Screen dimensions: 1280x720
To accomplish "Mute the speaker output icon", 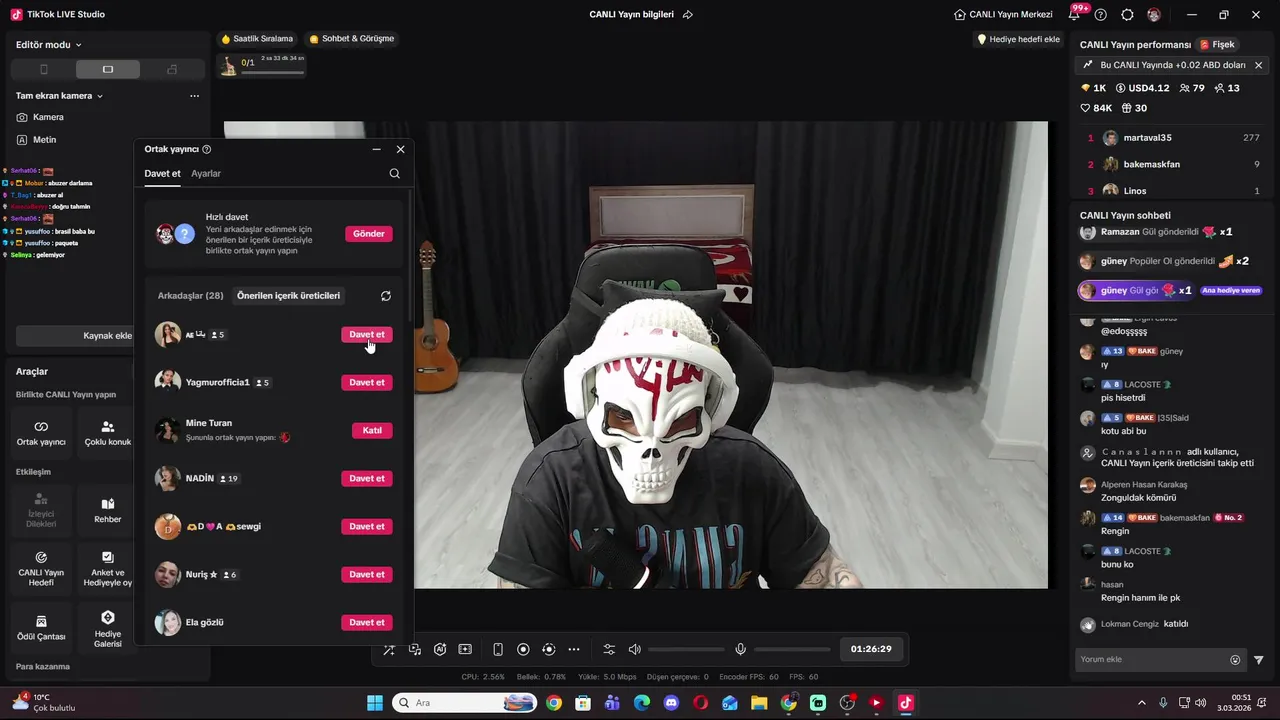I will tap(634, 649).
